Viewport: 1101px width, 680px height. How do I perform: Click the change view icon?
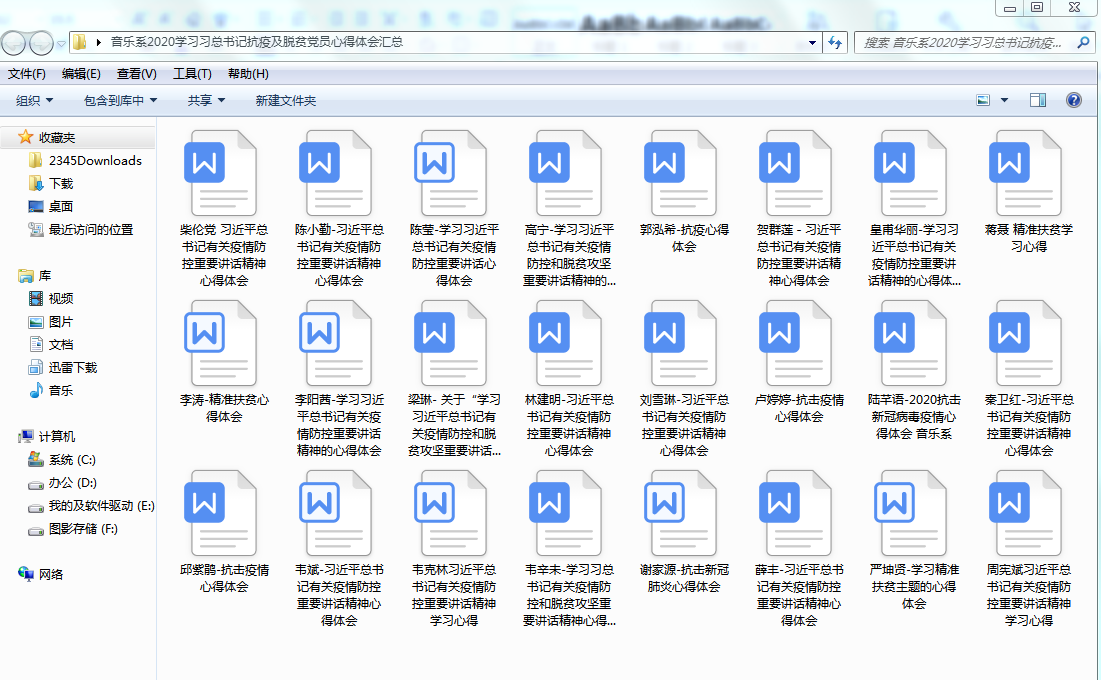click(x=983, y=100)
